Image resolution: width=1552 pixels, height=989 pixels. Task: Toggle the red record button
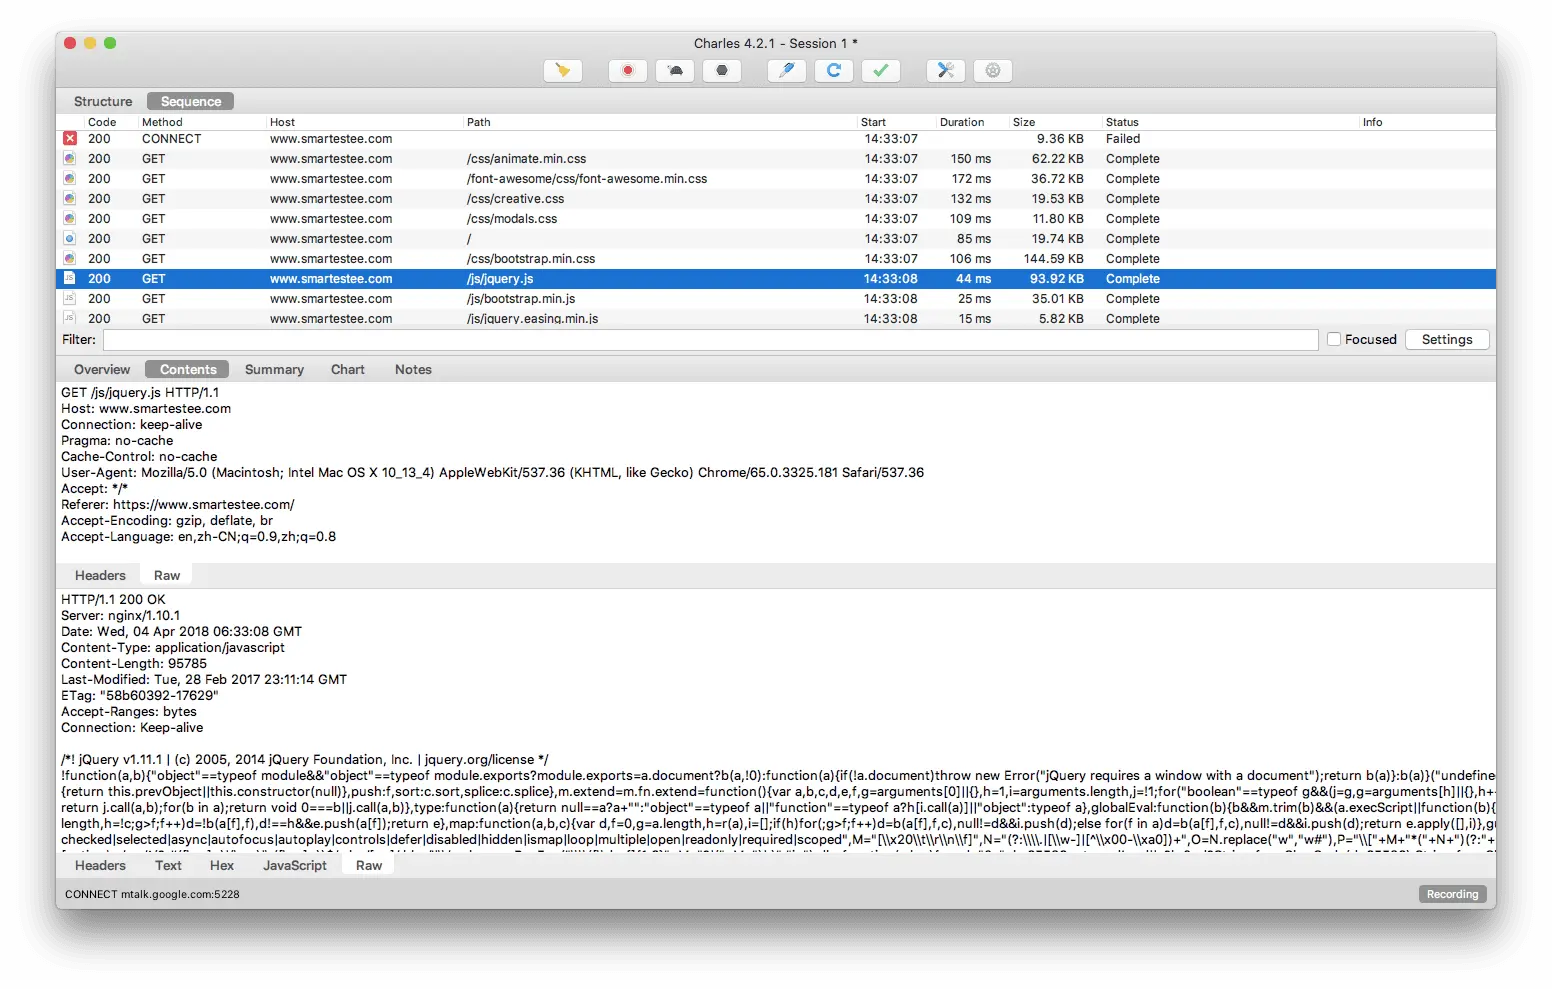(628, 71)
